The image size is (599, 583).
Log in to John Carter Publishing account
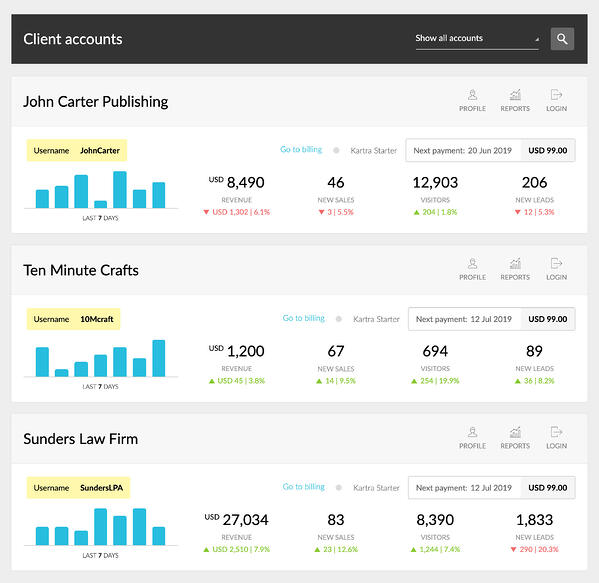tap(556, 100)
